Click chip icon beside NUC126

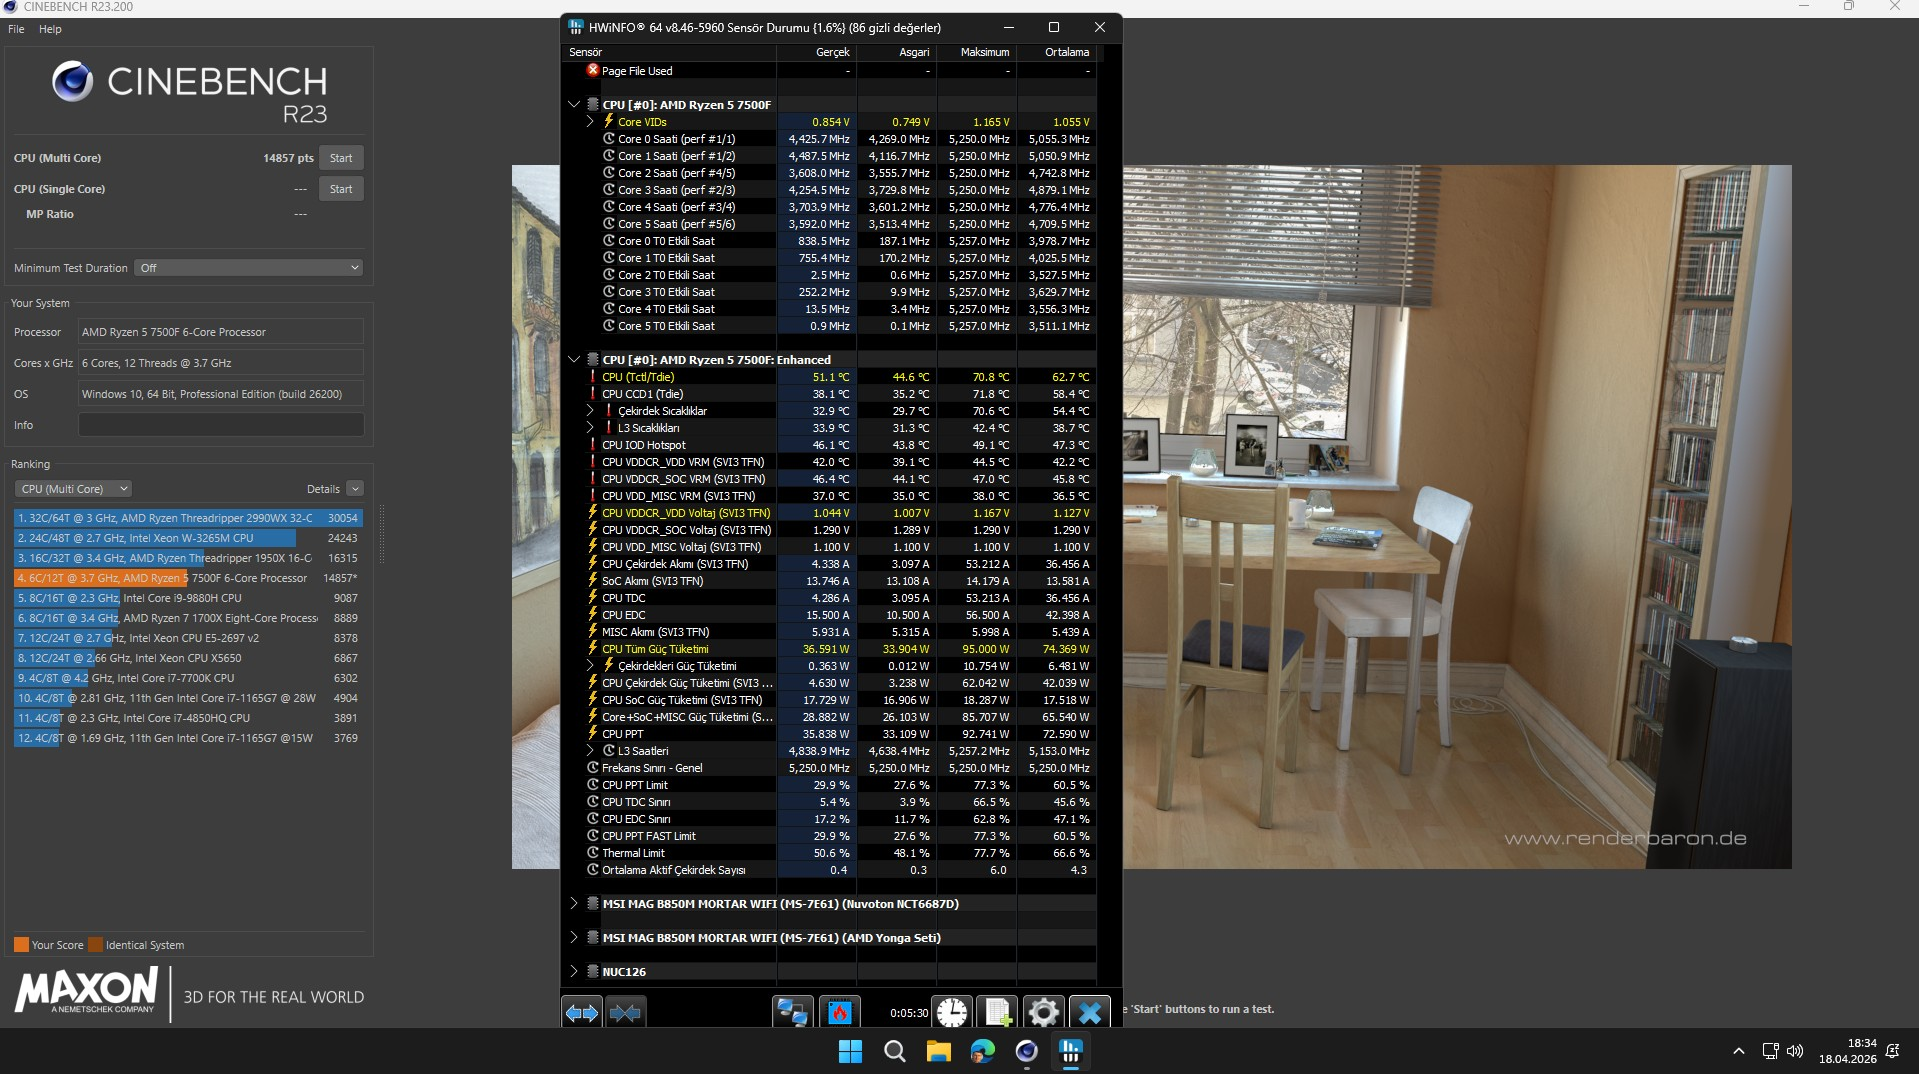click(x=593, y=971)
